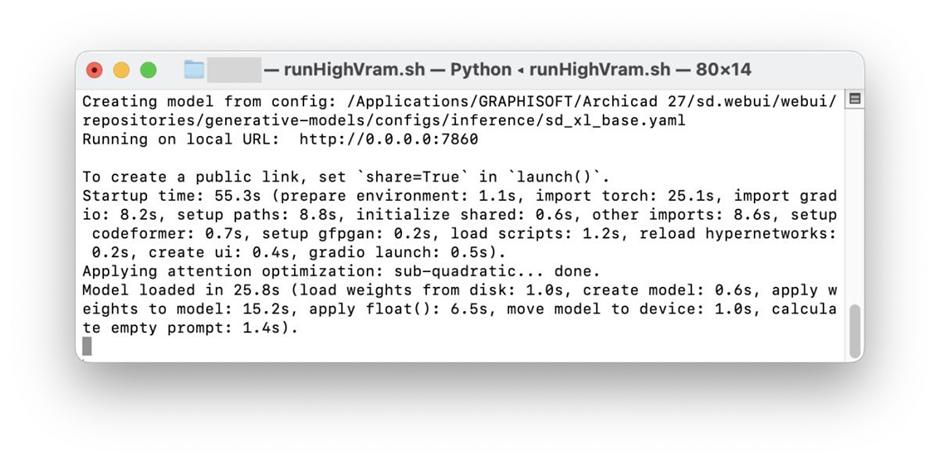Screen dimensions: 940x462
Task: Close the terminal window with red button
Action: click(x=94, y=70)
